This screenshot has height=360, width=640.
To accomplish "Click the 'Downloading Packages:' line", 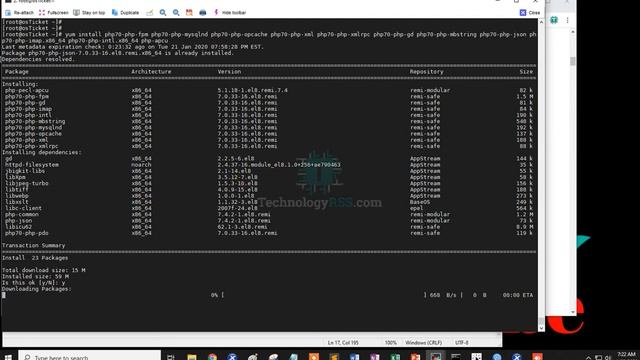I will [x=37, y=289].
